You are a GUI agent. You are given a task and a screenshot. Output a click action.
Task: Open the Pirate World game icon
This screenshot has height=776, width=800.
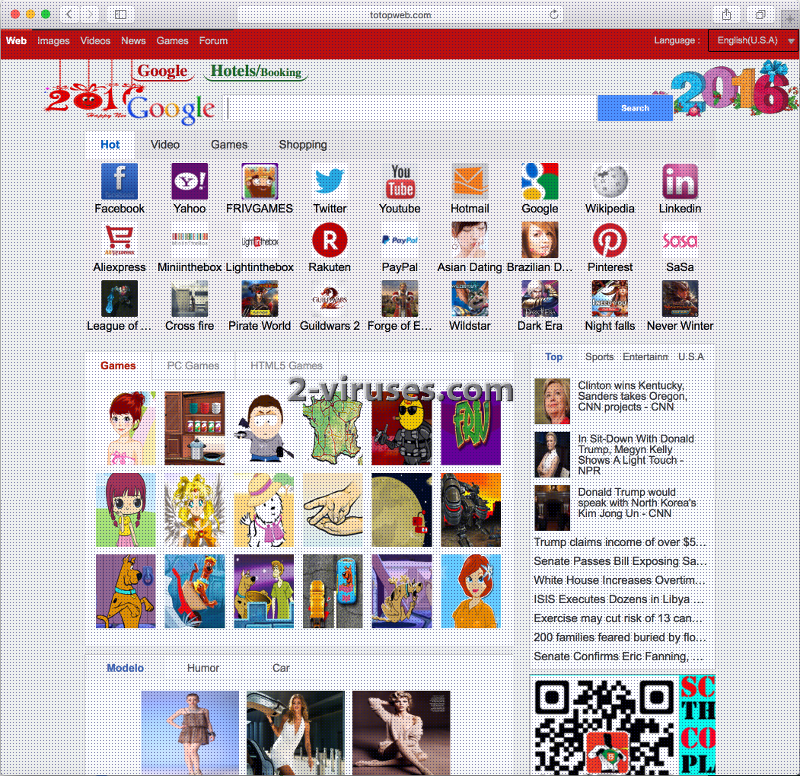tap(260, 298)
